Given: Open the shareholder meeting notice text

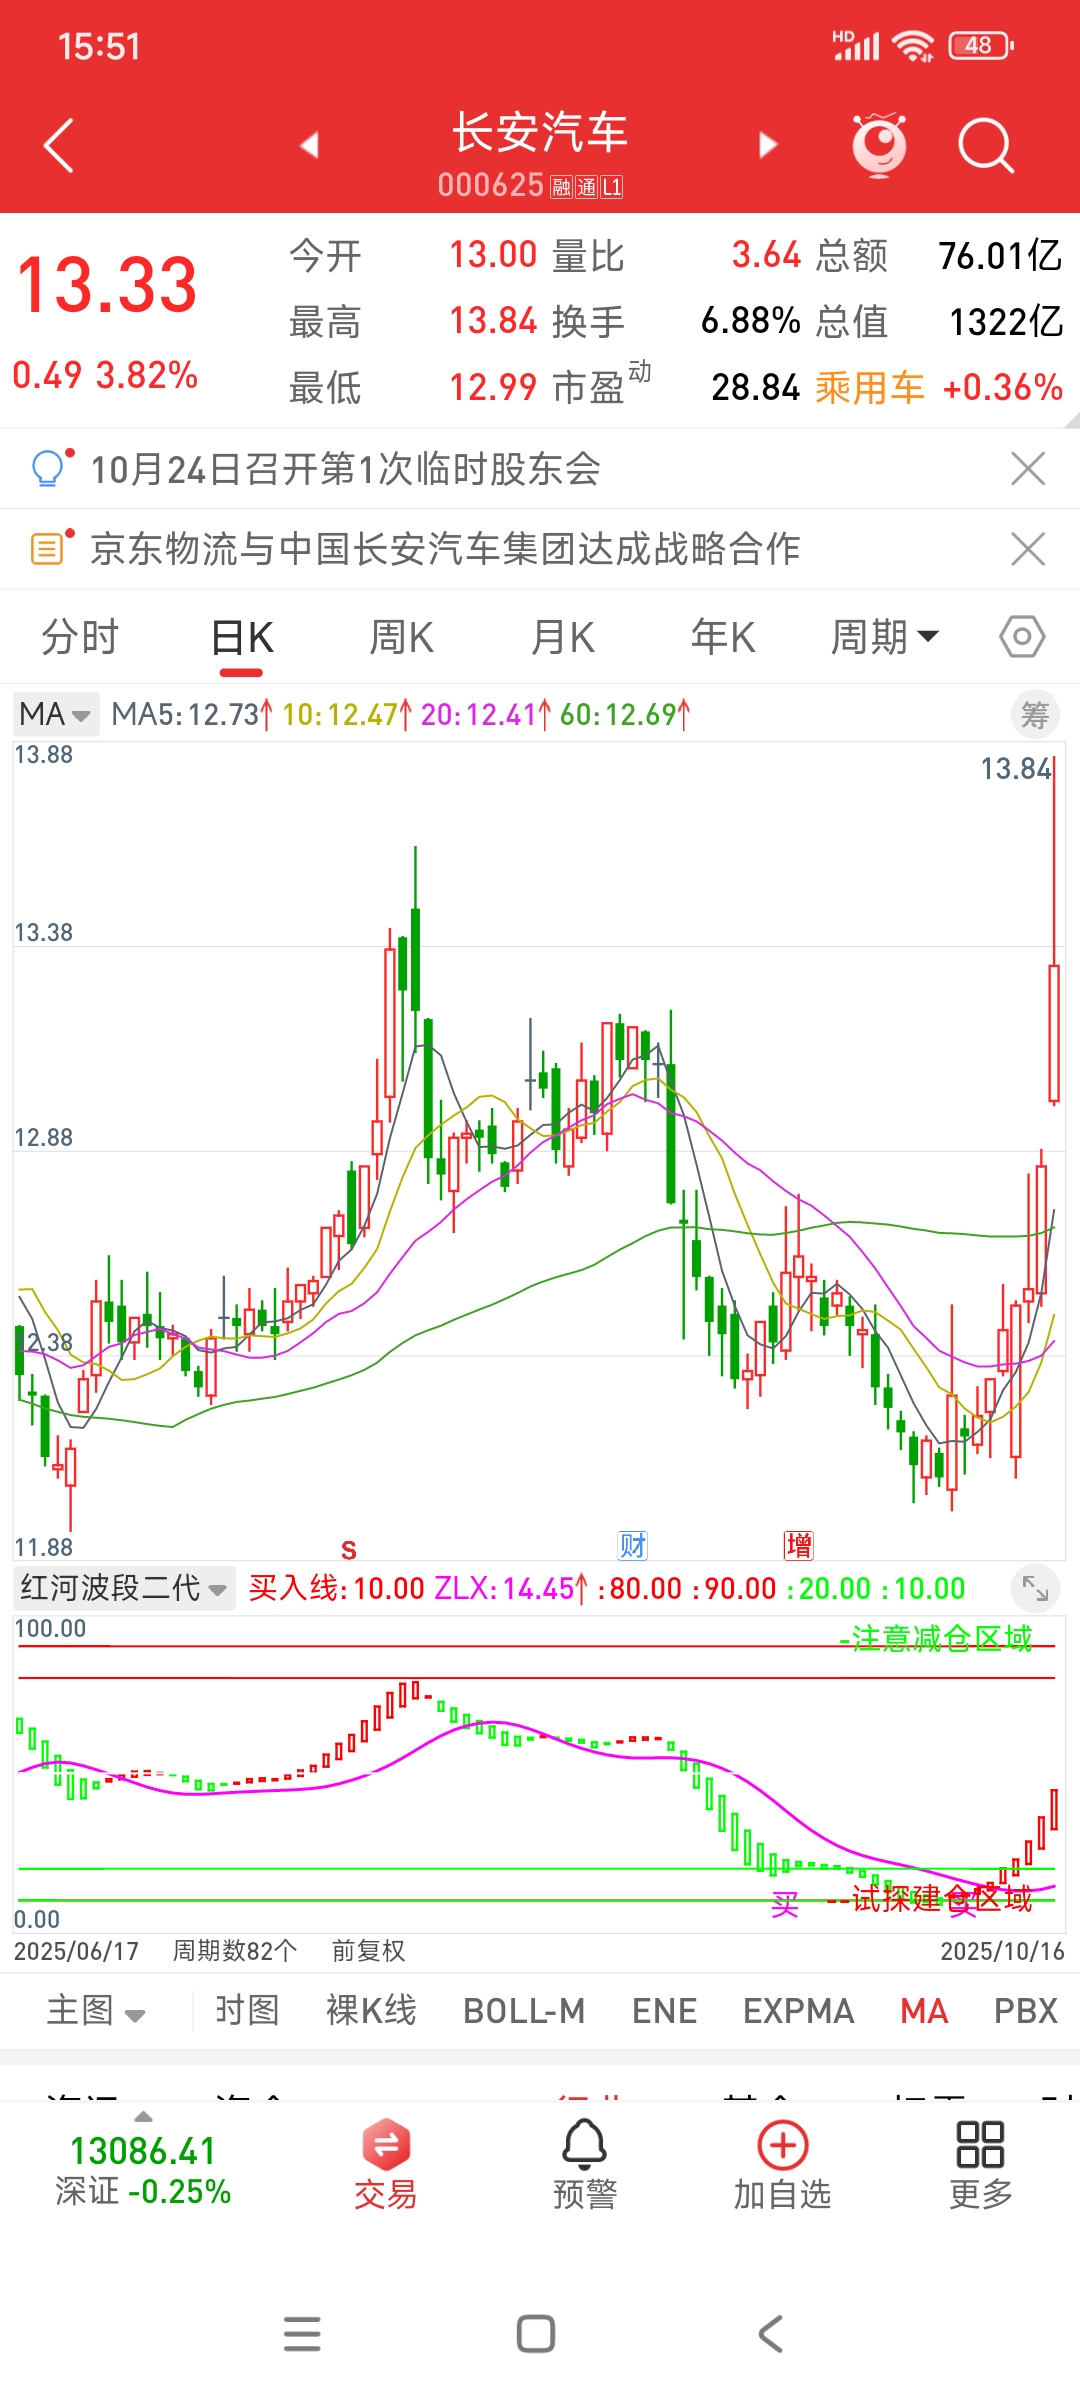Looking at the screenshot, I should click(345, 468).
